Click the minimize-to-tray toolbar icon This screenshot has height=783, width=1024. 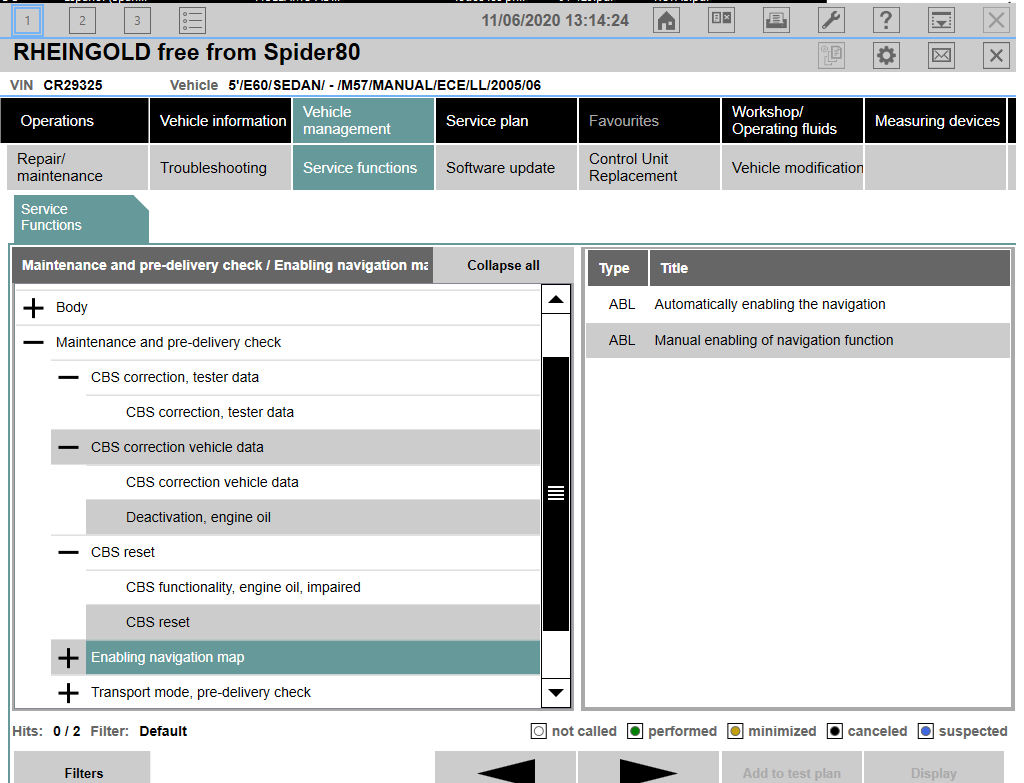coord(940,20)
